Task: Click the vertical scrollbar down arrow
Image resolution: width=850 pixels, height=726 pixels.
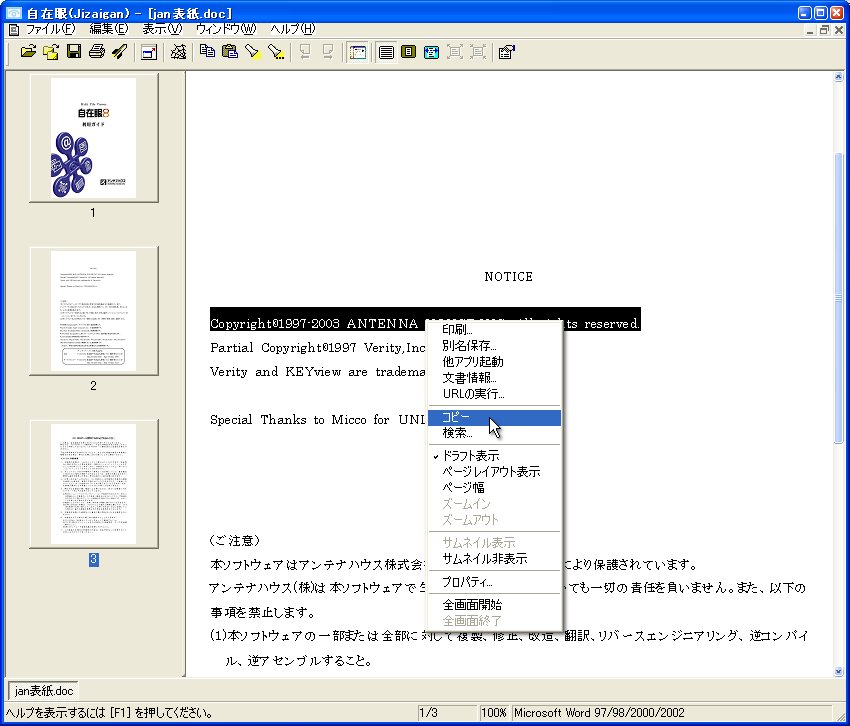Action: (839, 672)
